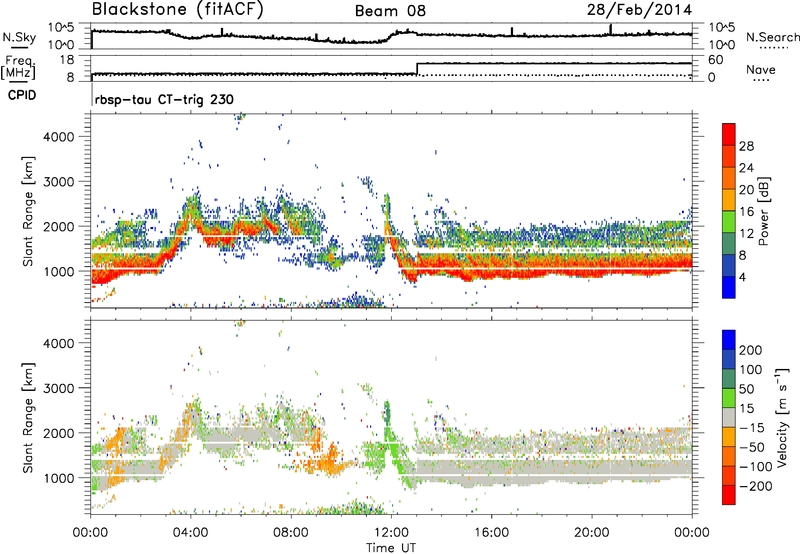Click the '3000' tick in the velocity panel
This screenshot has width=800, height=554.
(58, 388)
